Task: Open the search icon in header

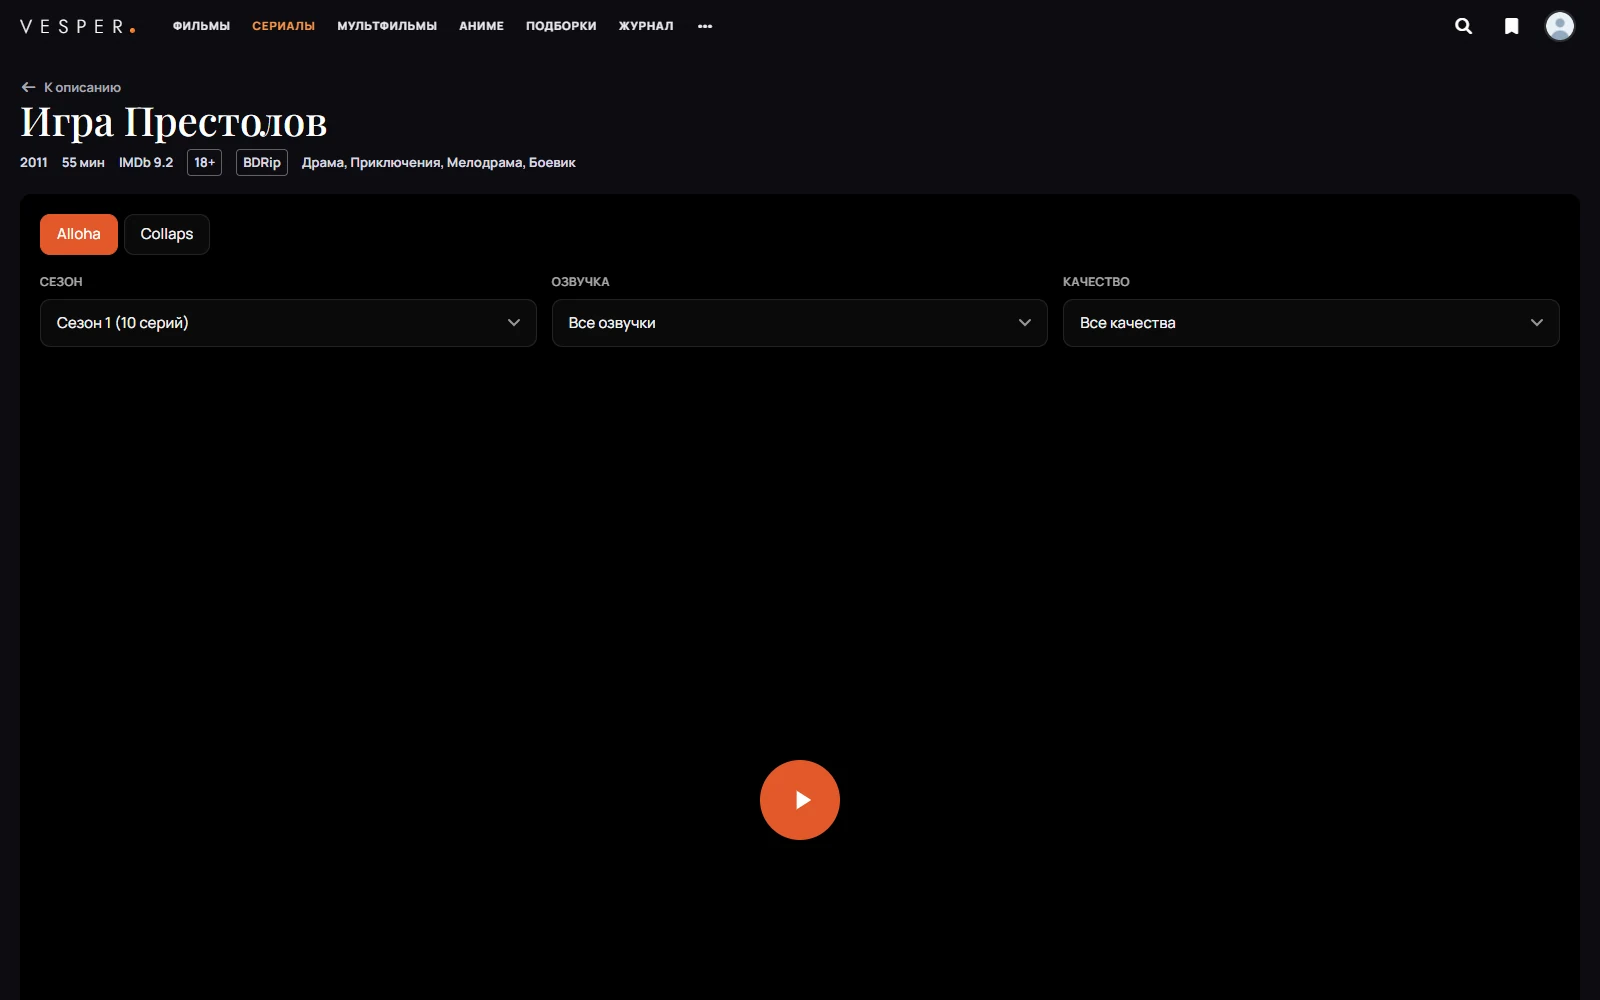Action: (x=1463, y=26)
